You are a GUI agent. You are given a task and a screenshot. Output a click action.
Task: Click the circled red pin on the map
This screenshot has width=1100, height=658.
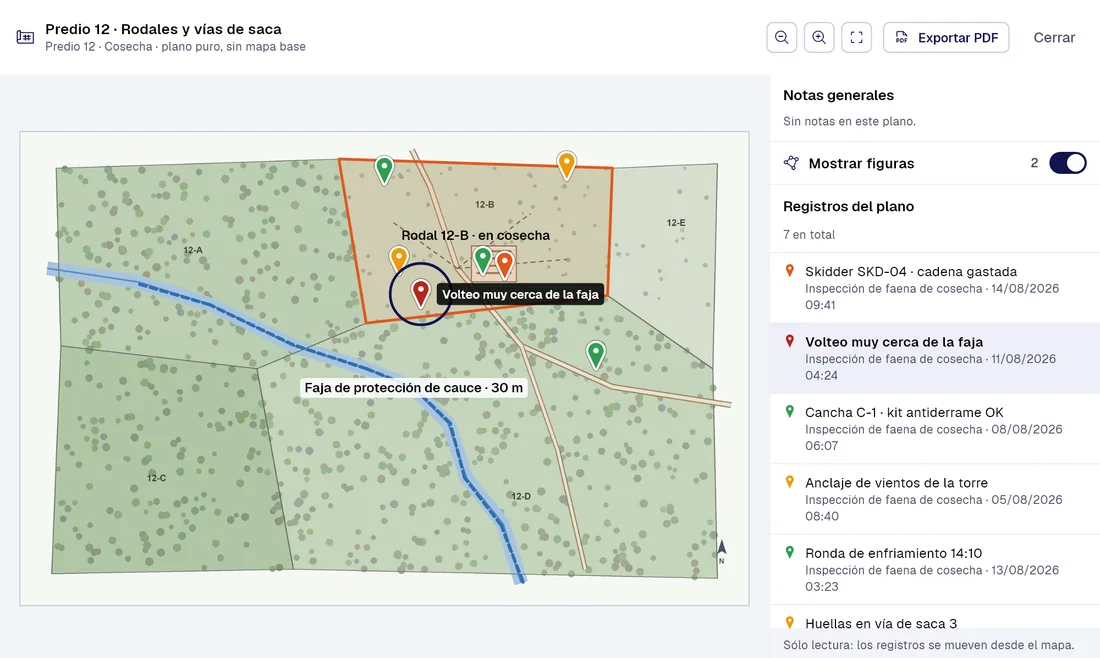tap(420, 293)
